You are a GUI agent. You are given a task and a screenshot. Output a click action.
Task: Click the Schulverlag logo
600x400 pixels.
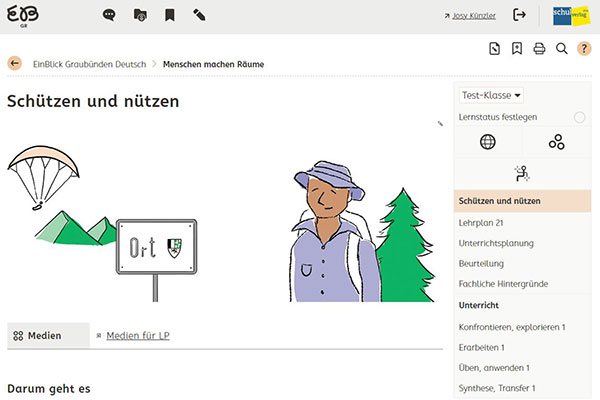pyautogui.click(x=571, y=15)
